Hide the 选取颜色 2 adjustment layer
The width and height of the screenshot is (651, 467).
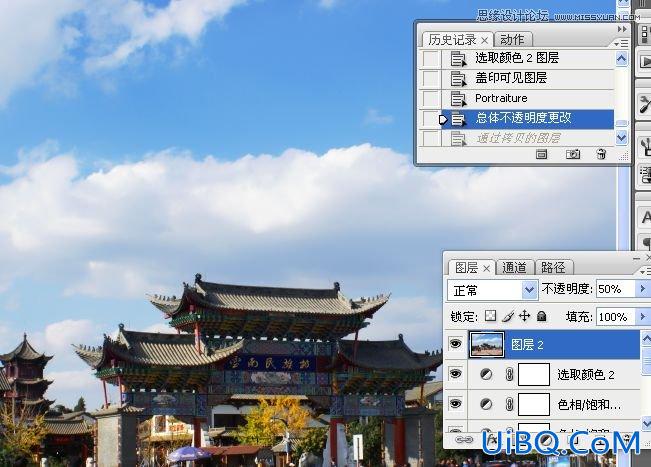coord(456,374)
